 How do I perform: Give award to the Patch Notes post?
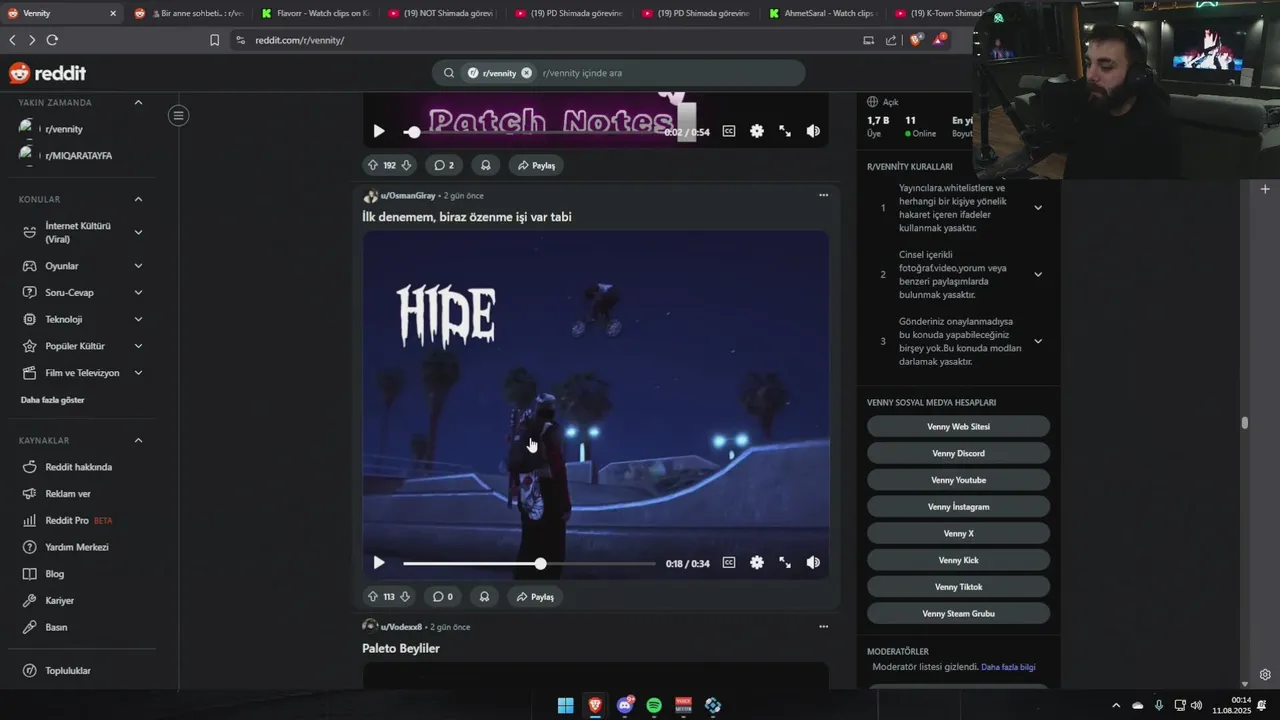pos(485,165)
